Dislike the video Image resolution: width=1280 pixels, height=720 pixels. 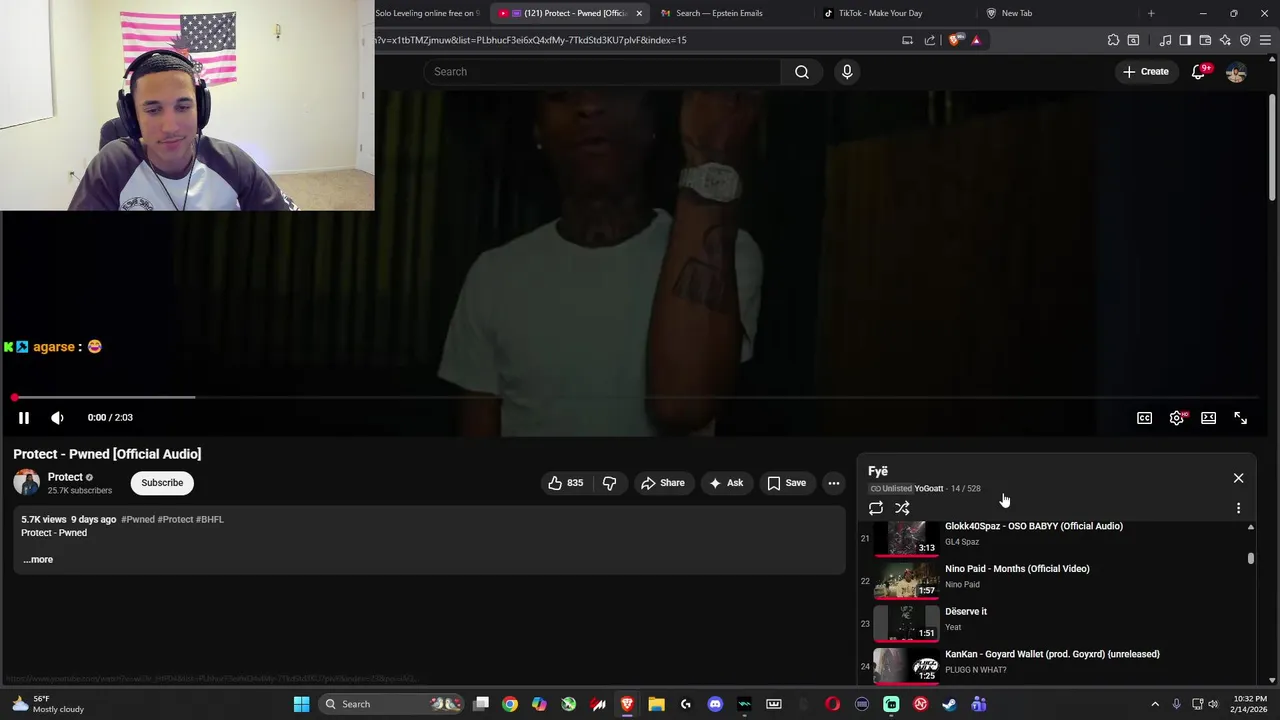(609, 483)
